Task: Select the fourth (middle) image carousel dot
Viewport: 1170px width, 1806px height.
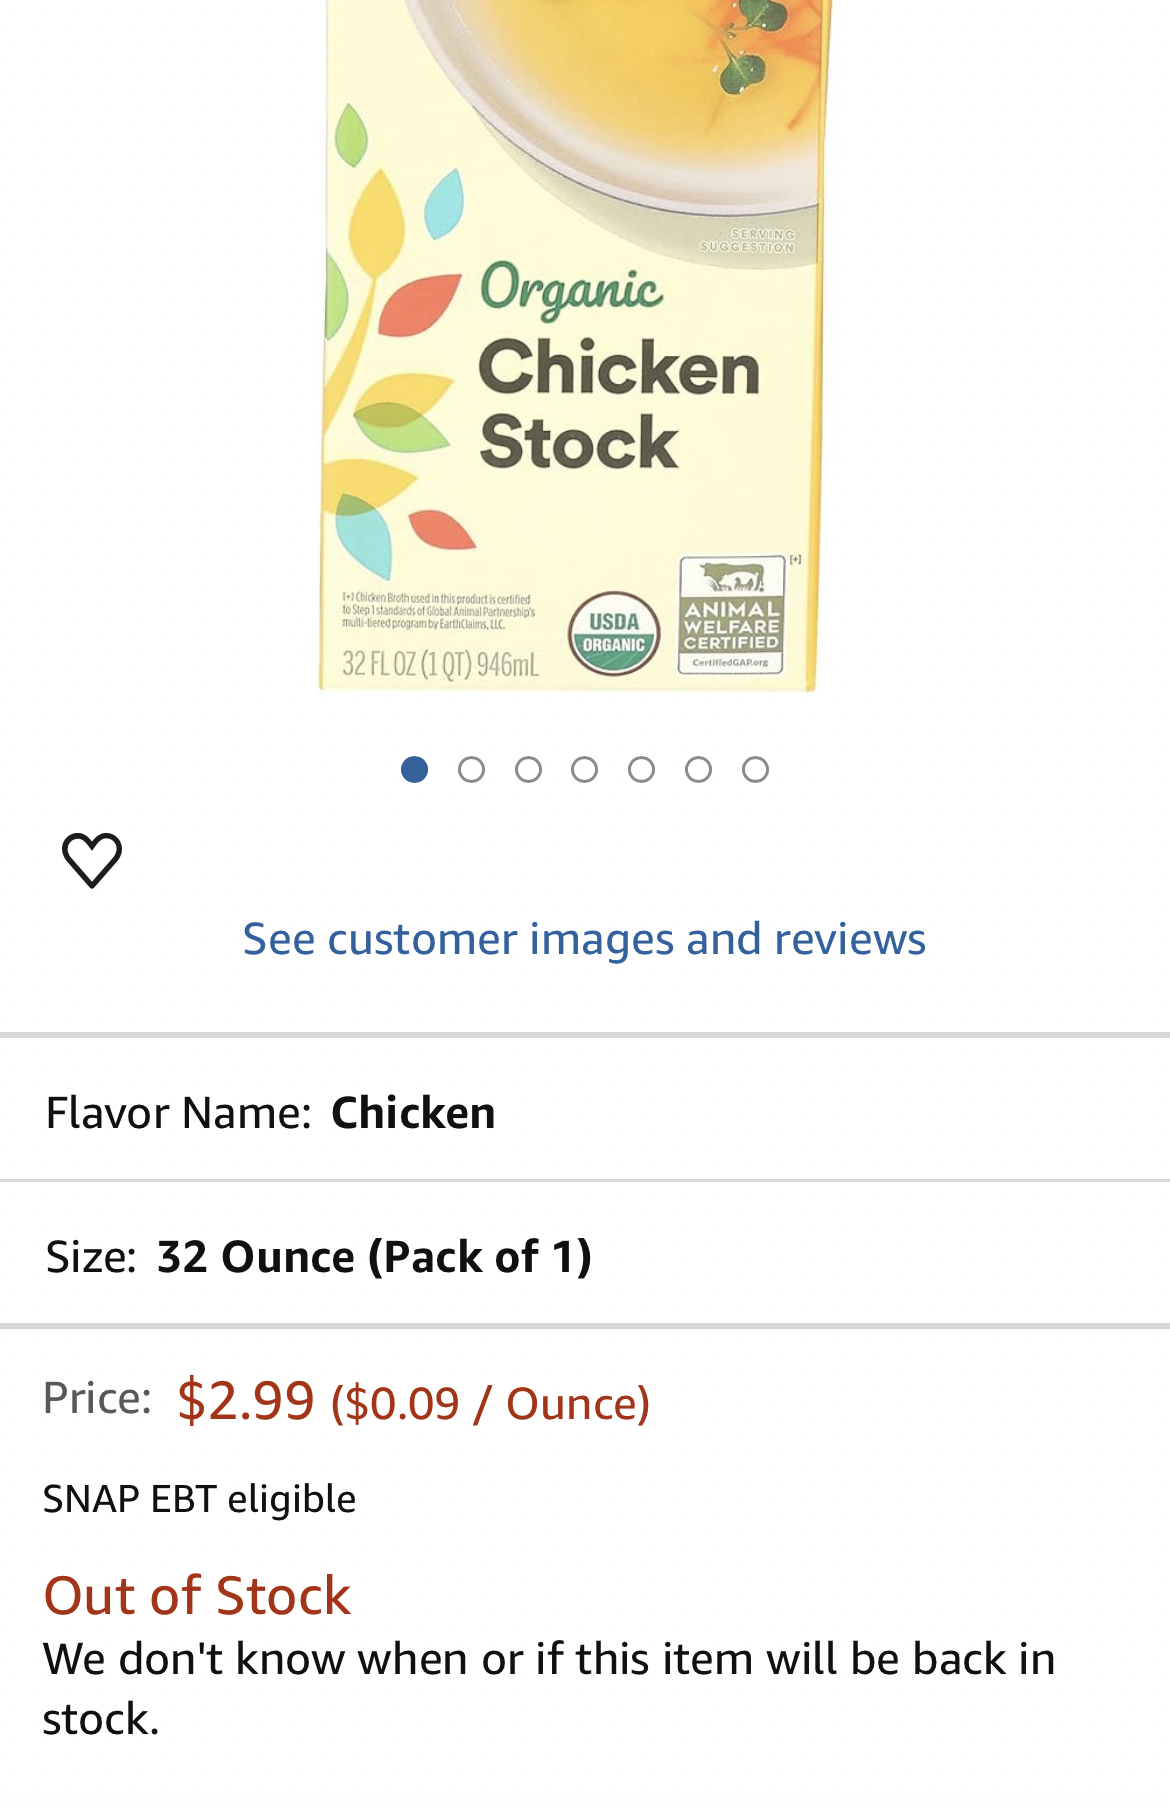Action: 585,769
